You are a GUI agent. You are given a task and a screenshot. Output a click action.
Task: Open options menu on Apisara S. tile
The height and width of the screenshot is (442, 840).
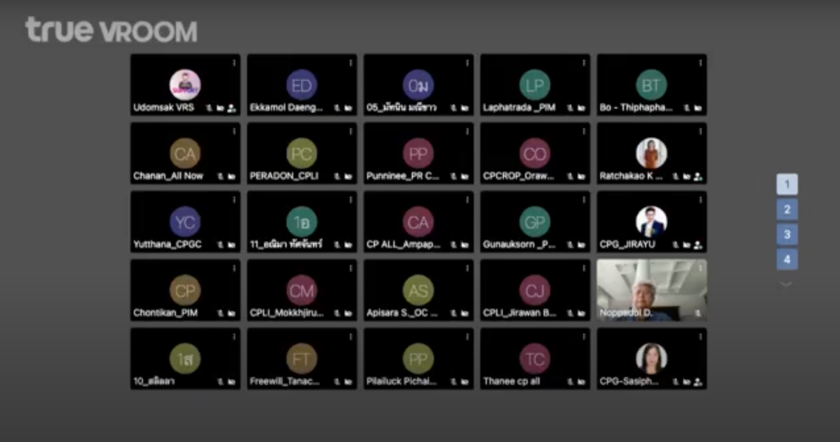pos(467,268)
